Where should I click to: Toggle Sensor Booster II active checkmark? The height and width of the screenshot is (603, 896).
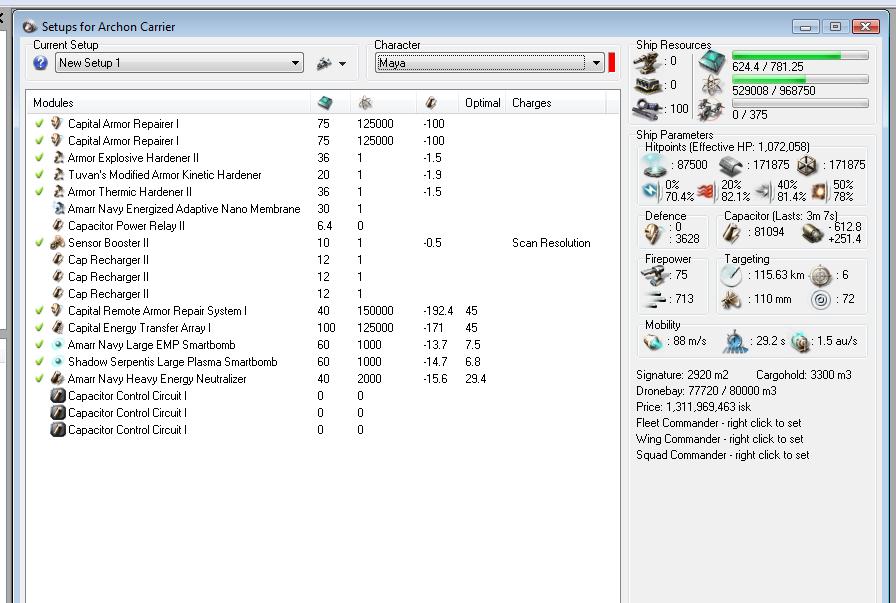click(39, 243)
